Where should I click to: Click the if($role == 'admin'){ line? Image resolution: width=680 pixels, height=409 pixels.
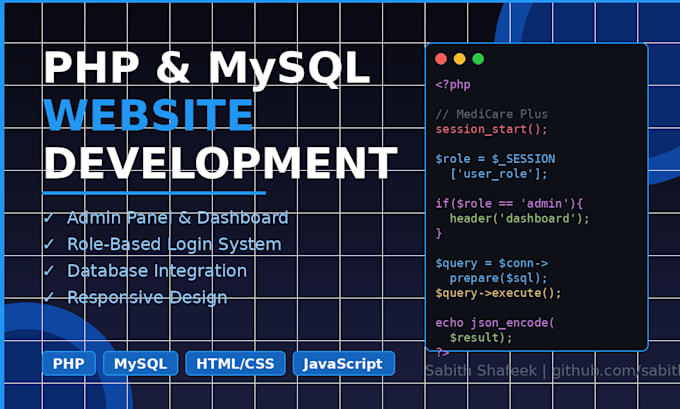509,203
